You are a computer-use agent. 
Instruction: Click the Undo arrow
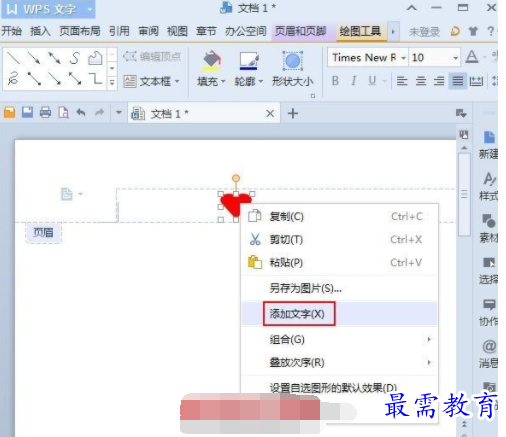point(81,113)
